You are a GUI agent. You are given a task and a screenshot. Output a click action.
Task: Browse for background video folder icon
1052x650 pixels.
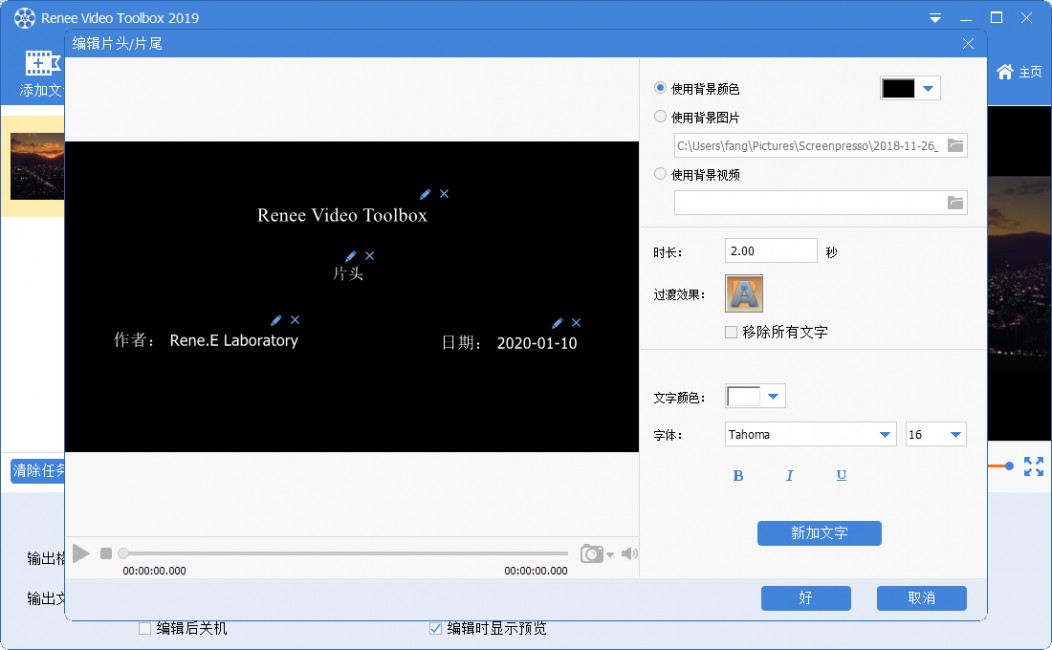click(955, 203)
